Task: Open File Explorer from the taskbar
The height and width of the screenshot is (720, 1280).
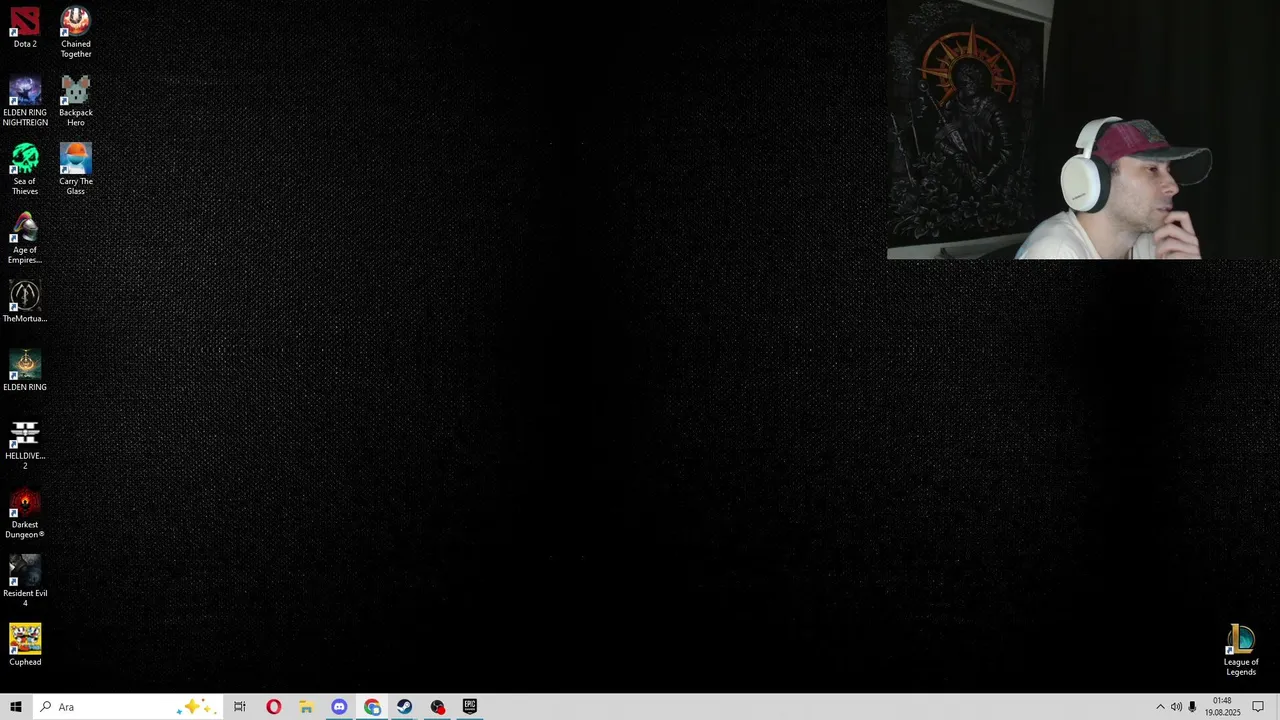Action: [306, 707]
